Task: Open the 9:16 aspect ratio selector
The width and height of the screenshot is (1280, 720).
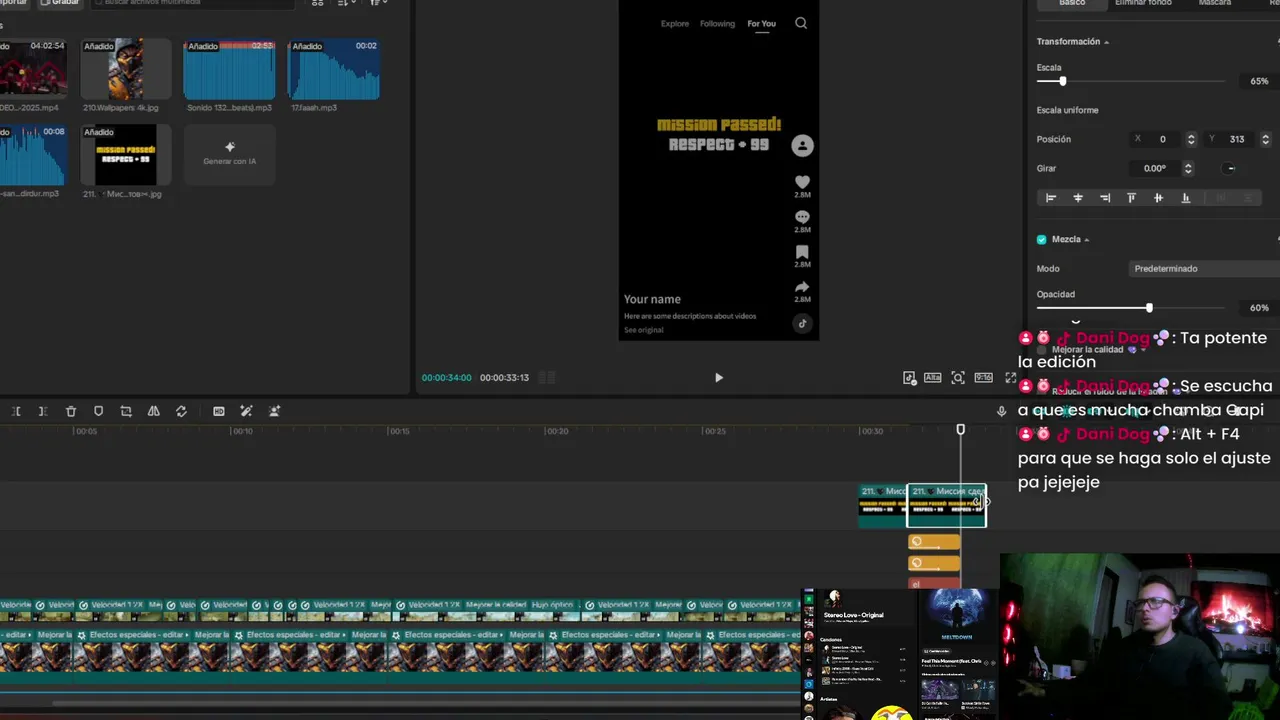Action: click(984, 377)
